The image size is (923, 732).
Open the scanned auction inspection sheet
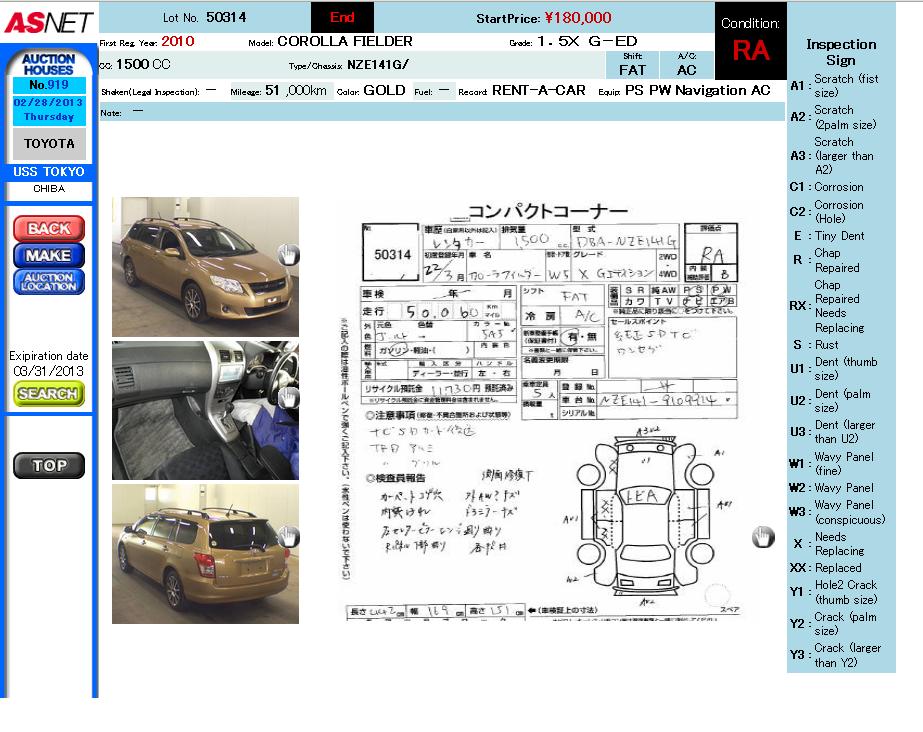[548, 410]
